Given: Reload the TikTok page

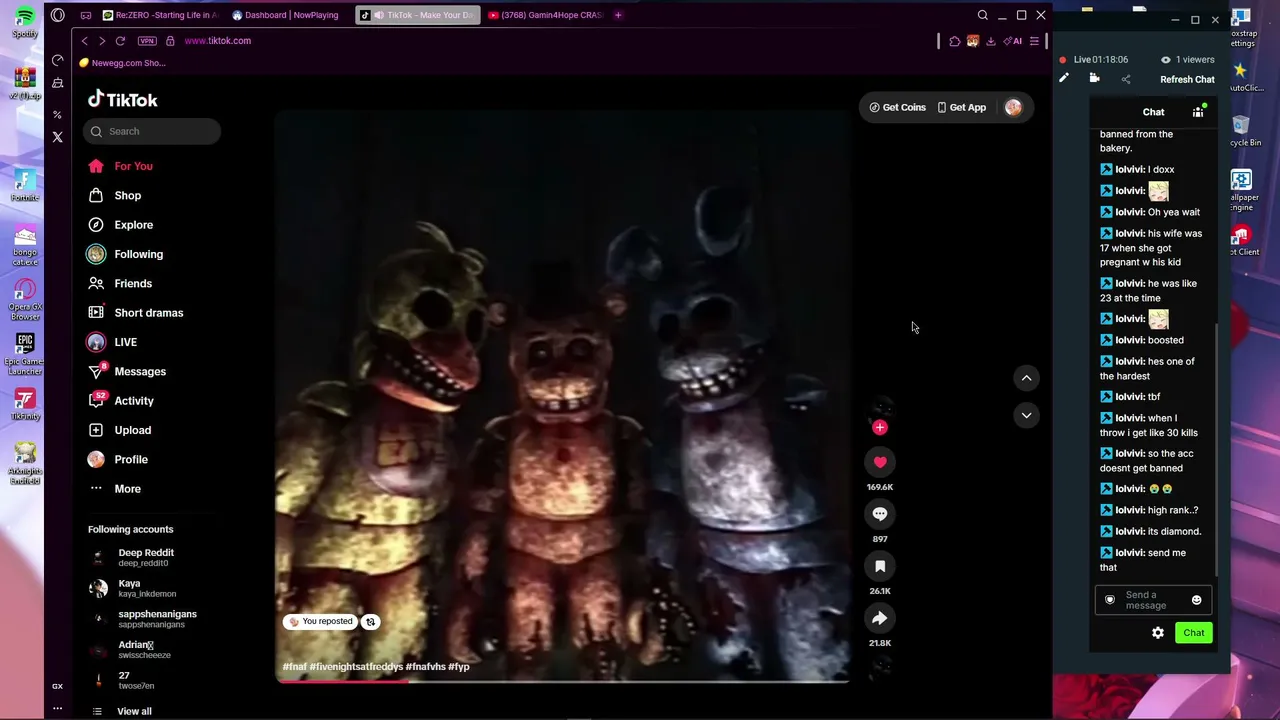Looking at the screenshot, I should pyautogui.click(x=120, y=41).
